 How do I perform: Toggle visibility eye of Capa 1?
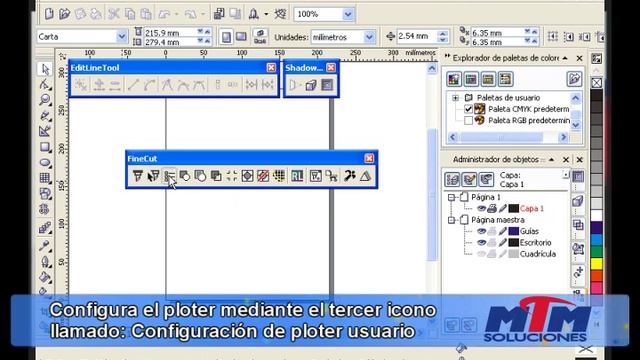click(481, 209)
